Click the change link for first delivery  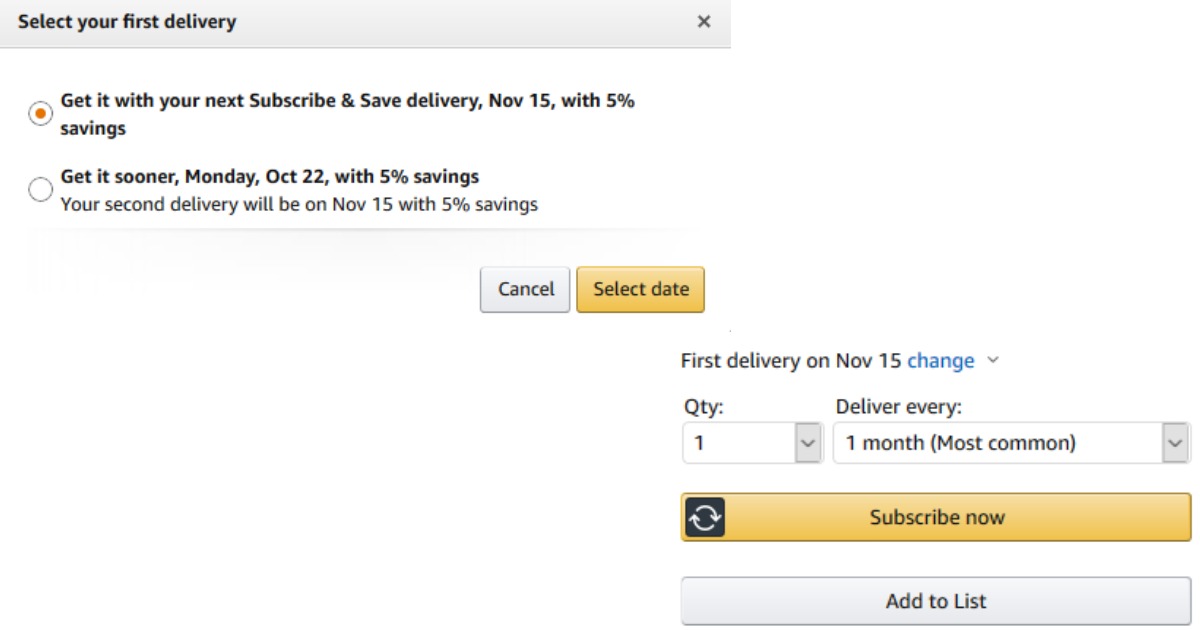940,361
